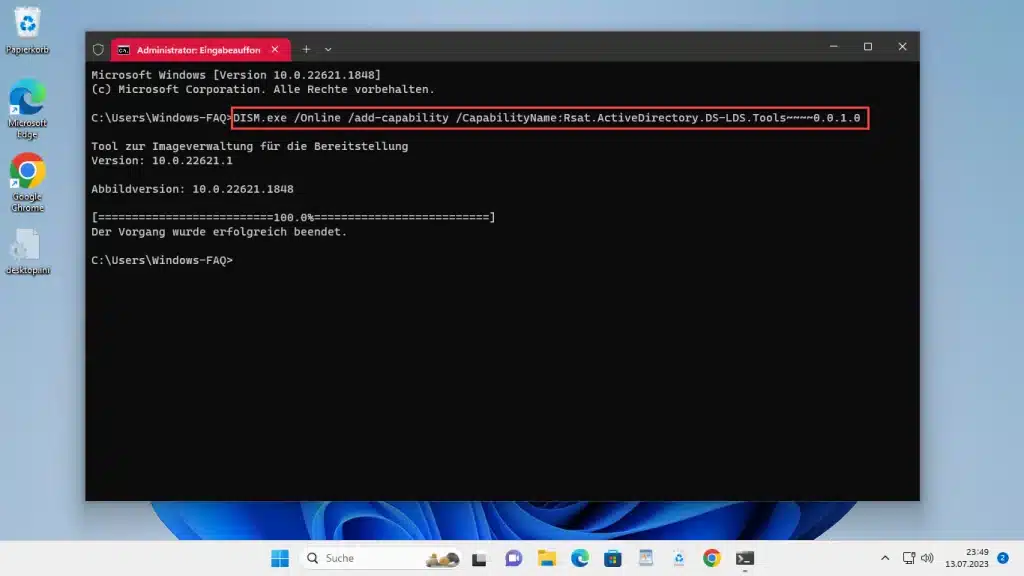The image size is (1024, 576).
Task: Close the Administrator: Eingabeaufforderung tab
Action: (275, 50)
